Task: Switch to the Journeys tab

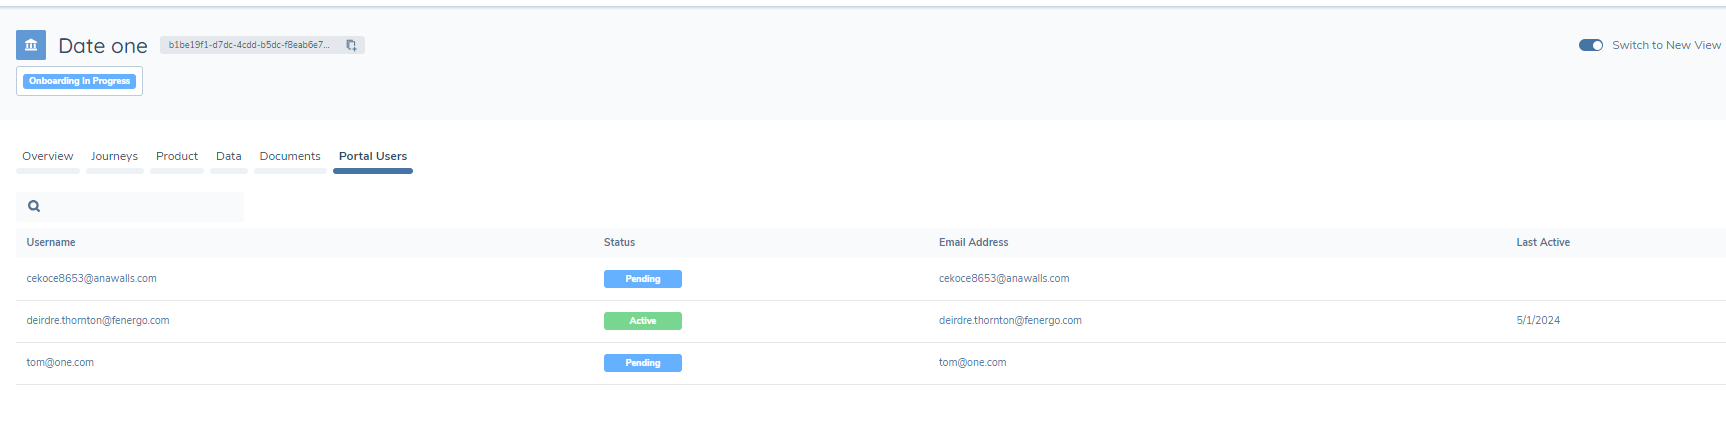Action: pos(114,156)
